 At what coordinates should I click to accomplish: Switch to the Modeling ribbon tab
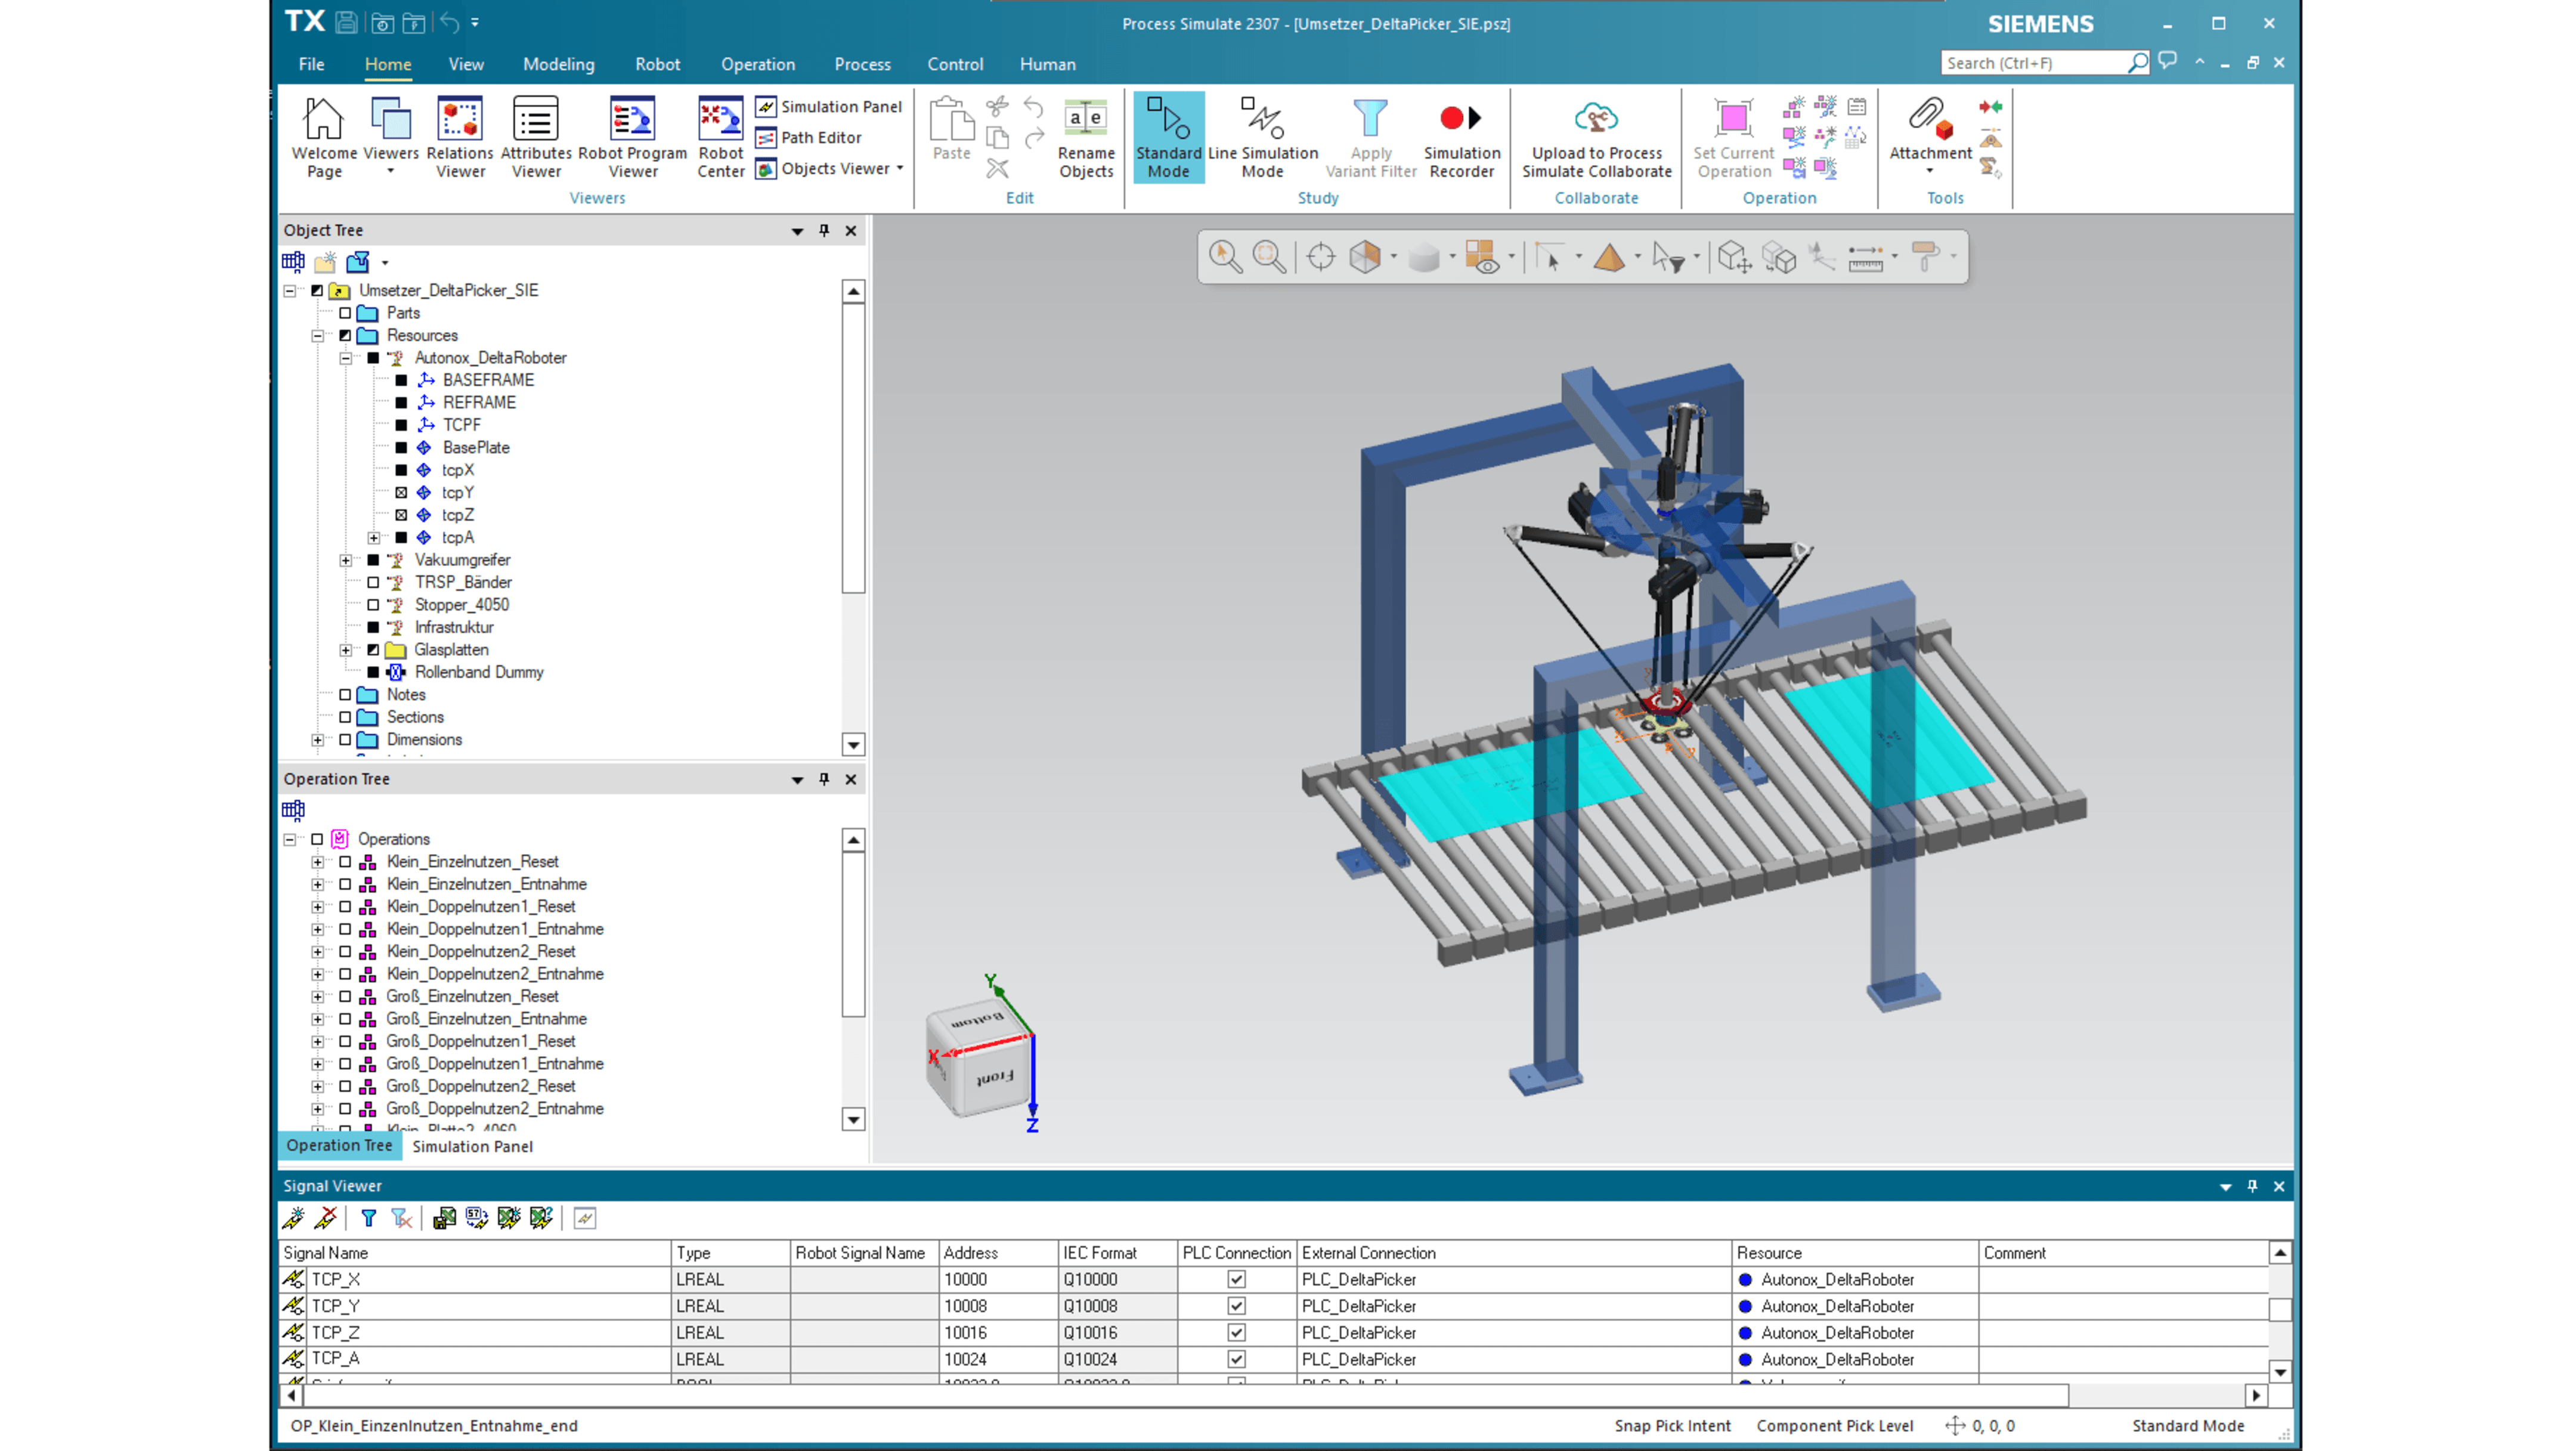pos(558,64)
